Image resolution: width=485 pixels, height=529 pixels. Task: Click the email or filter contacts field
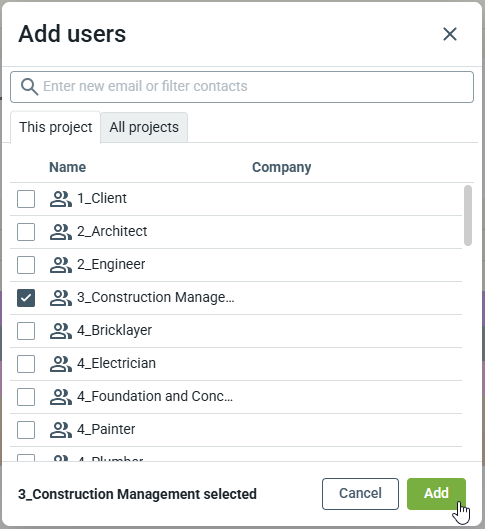[x=242, y=87]
